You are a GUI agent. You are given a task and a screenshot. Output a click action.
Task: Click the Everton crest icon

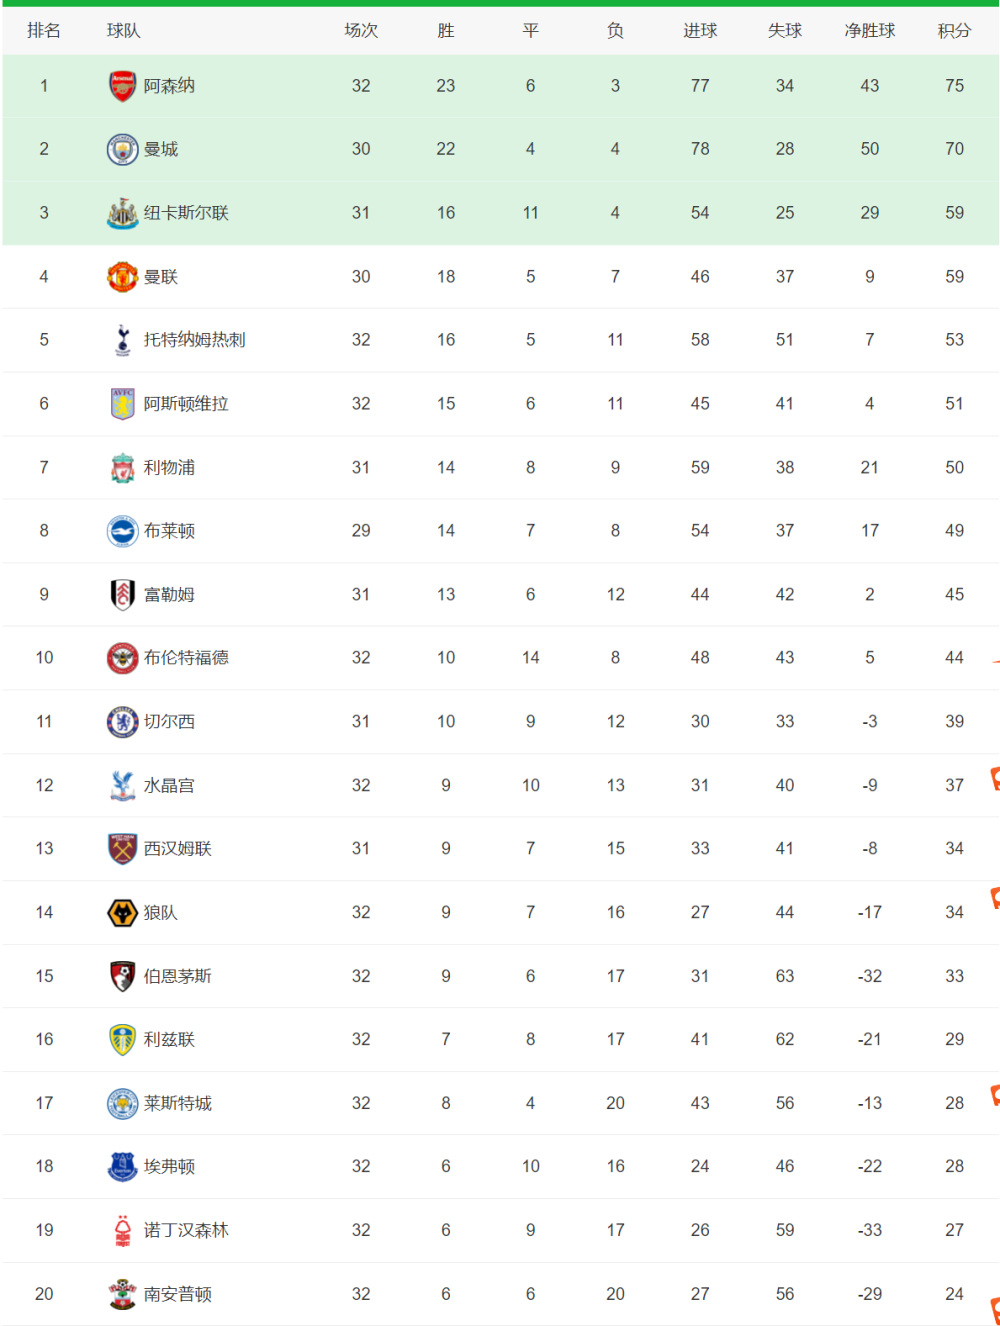click(x=122, y=1167)
